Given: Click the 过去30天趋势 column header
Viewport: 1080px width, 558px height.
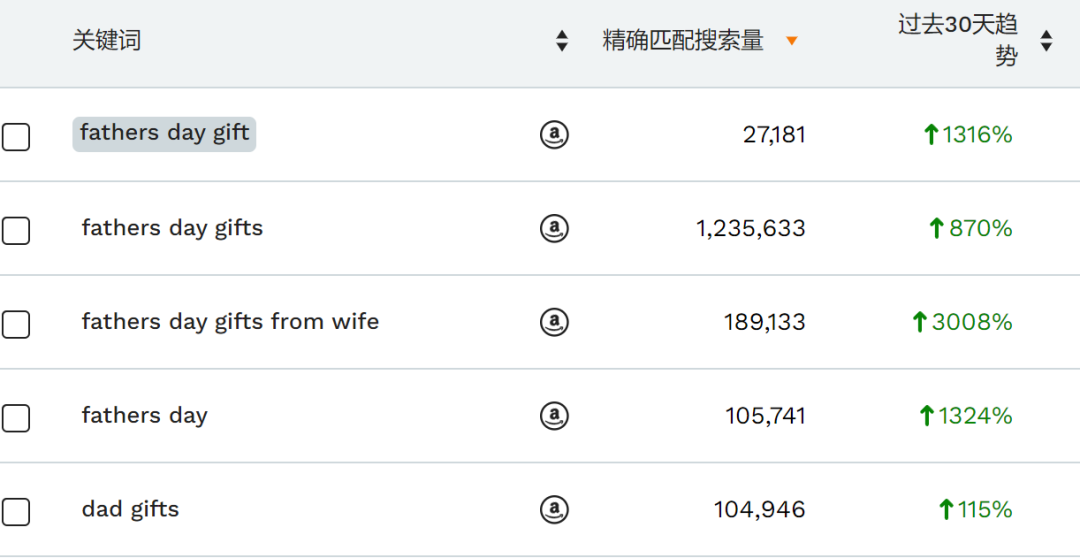Looking at the screenshot, I should point(958,41).
